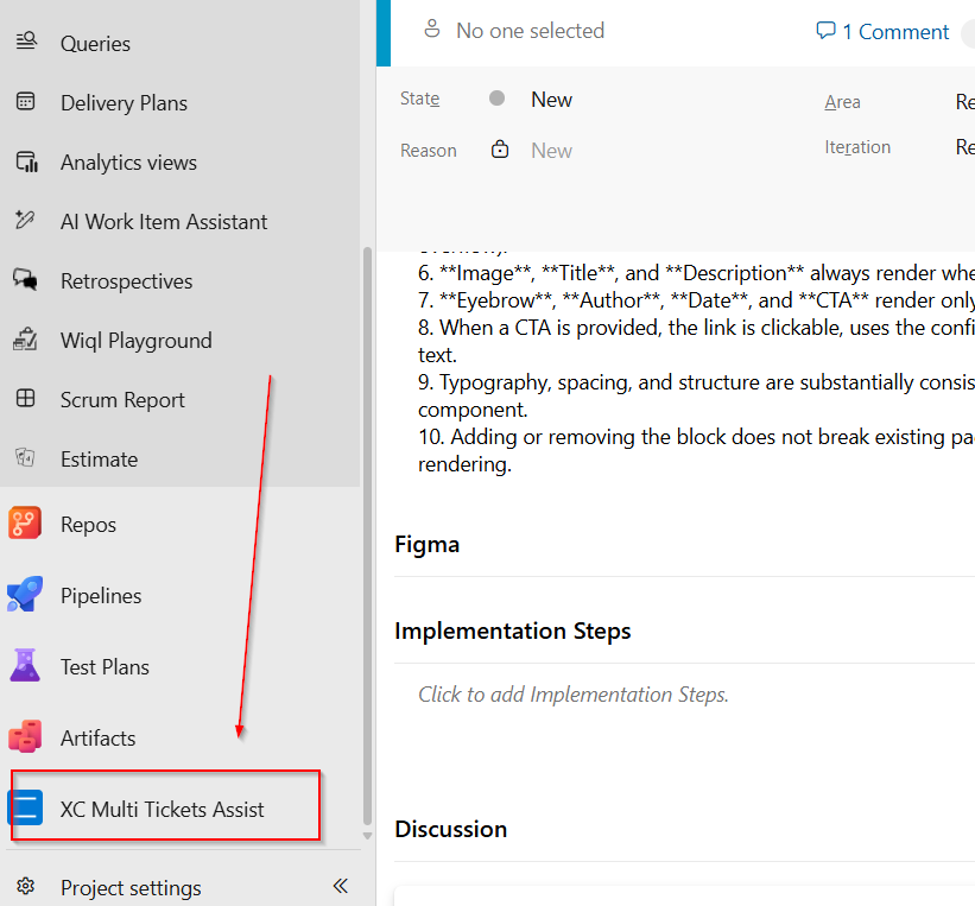Image resolution: width=975 pixels, height=906 pixels.
Task: Click the sidebar vertical scrollbar
Action: pyautogui.click(x=367, y=535)
